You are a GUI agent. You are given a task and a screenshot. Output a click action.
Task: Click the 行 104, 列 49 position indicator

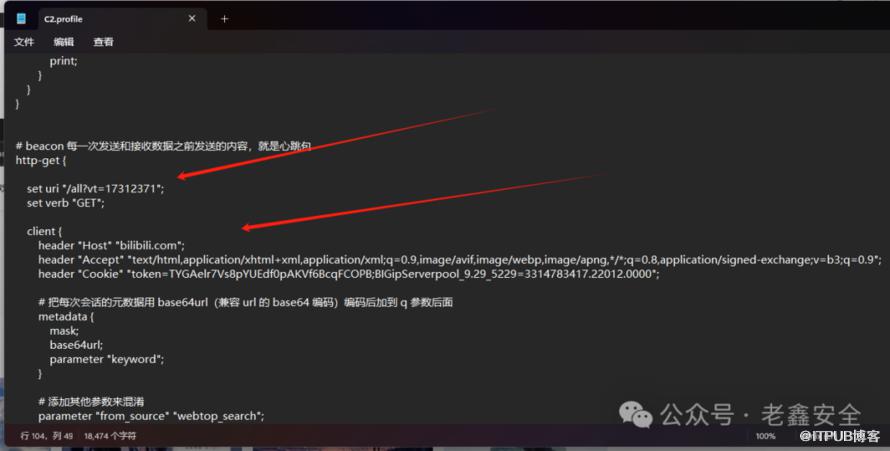[x=47, y=436]
